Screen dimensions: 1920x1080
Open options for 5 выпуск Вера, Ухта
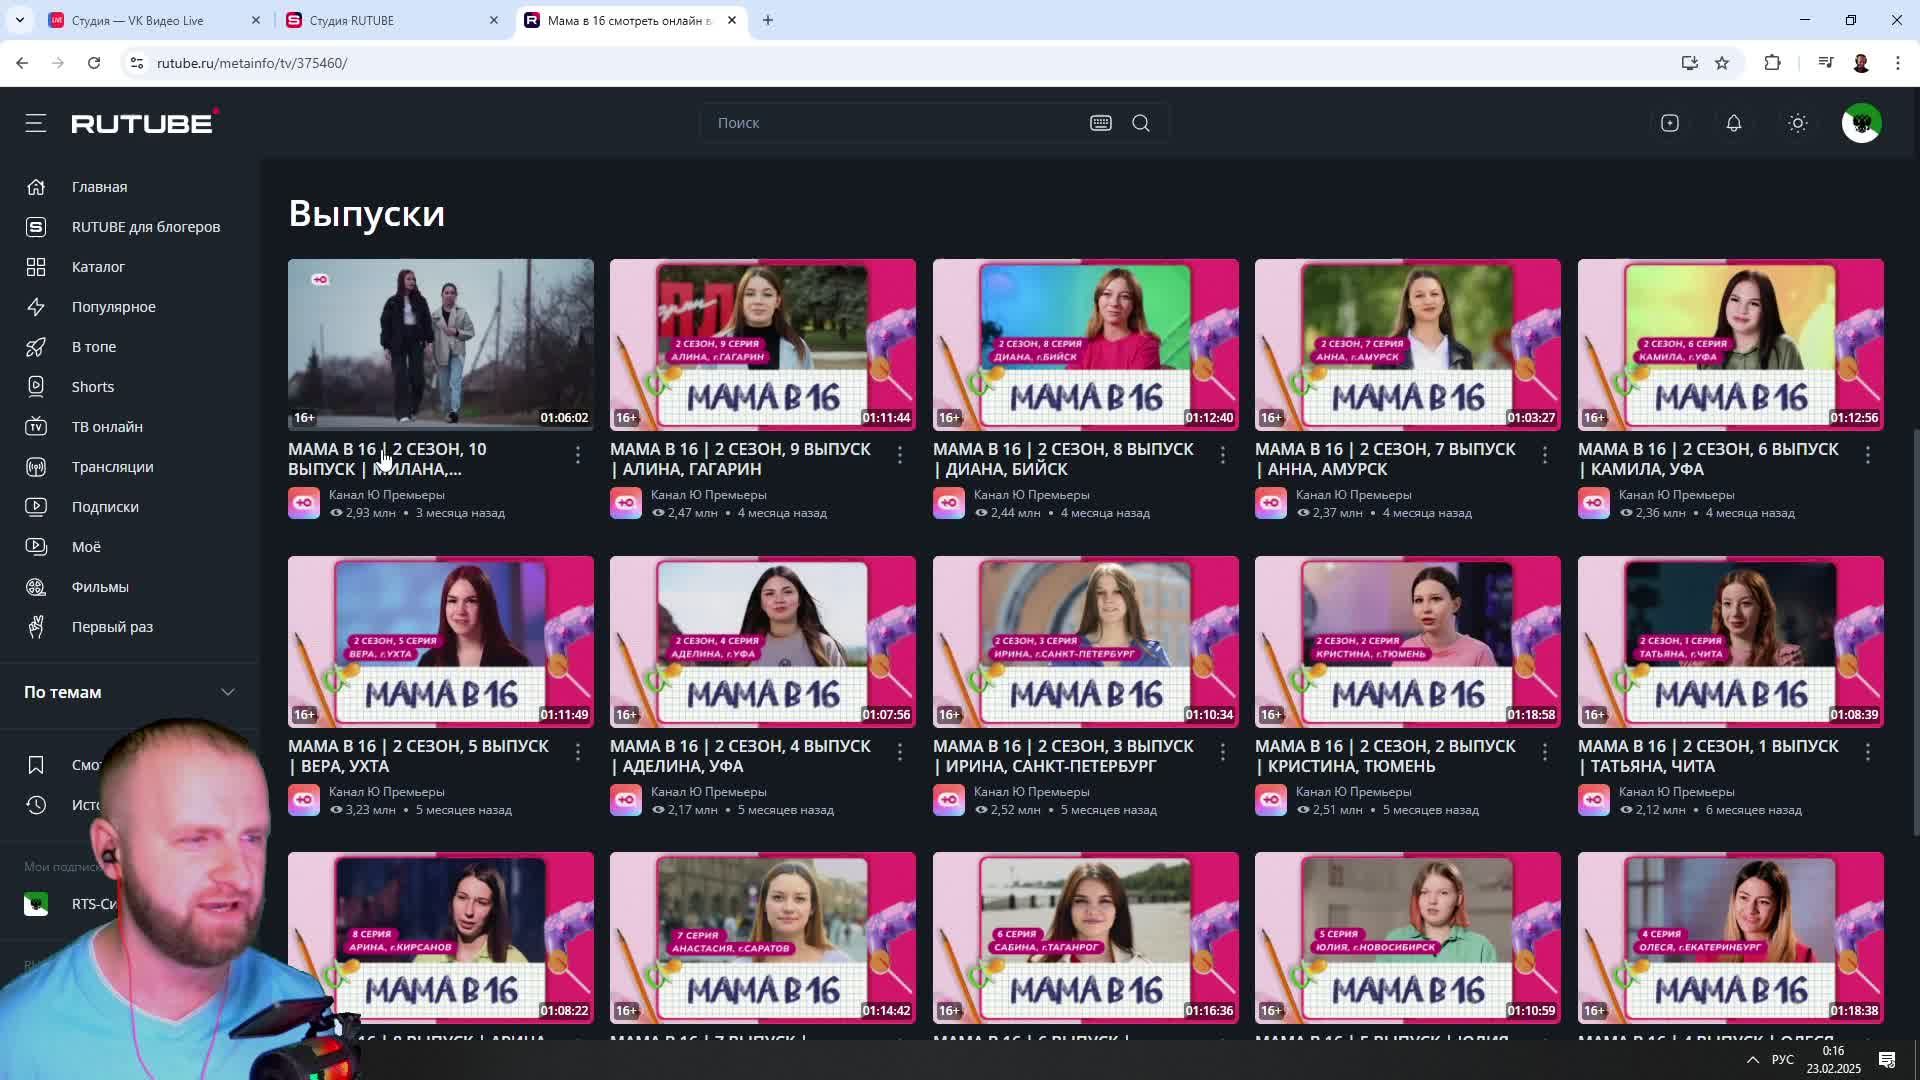(x=578, y=752)
